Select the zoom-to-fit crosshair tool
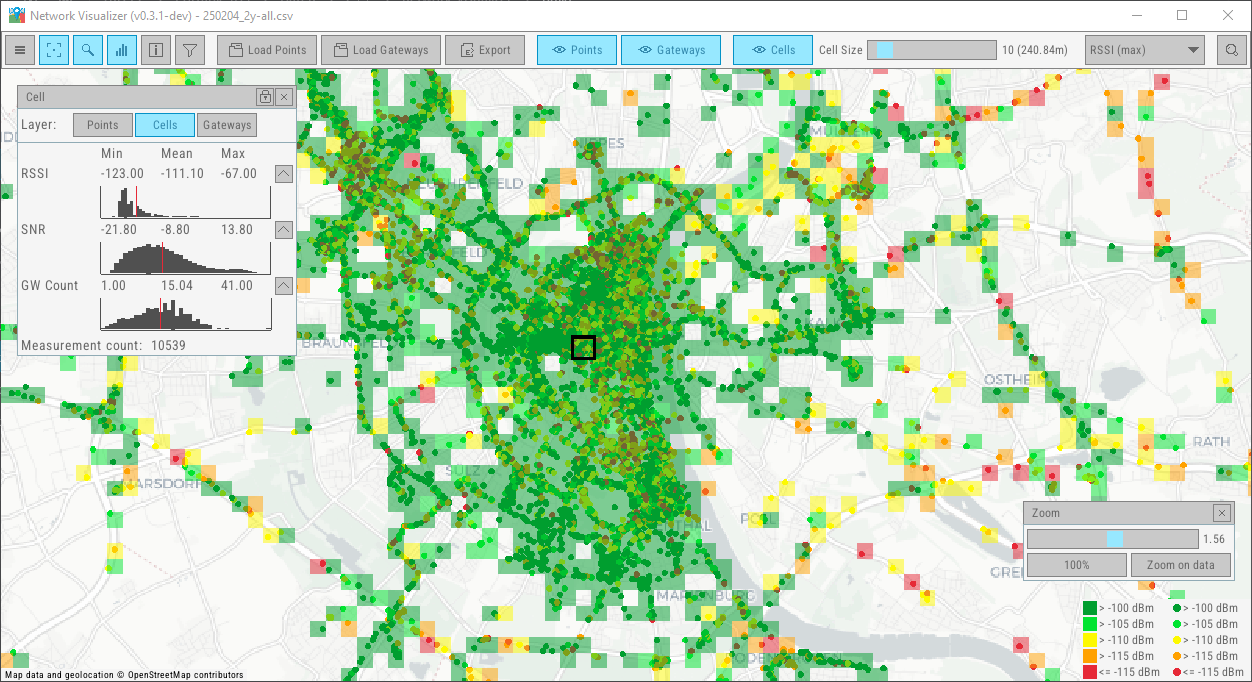The image size is (1252, 682). point(54,49)
